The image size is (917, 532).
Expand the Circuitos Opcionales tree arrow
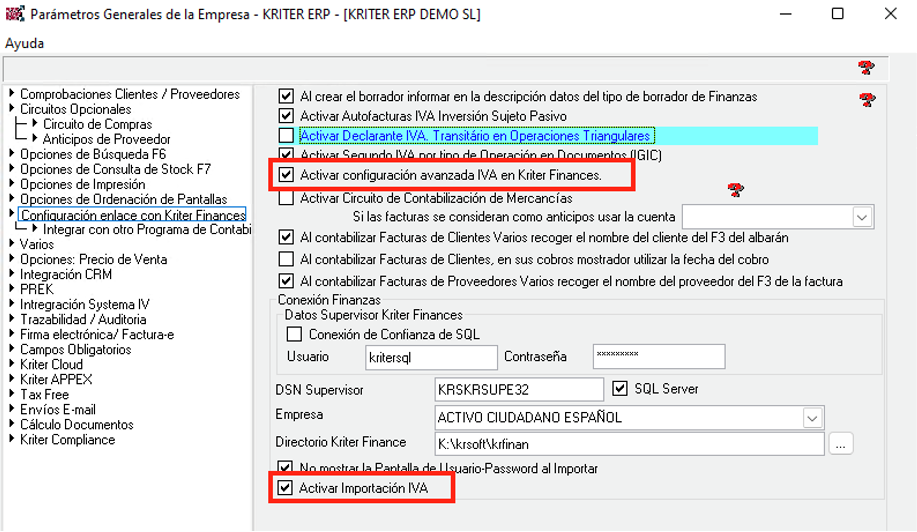click(x=12, y=108)
